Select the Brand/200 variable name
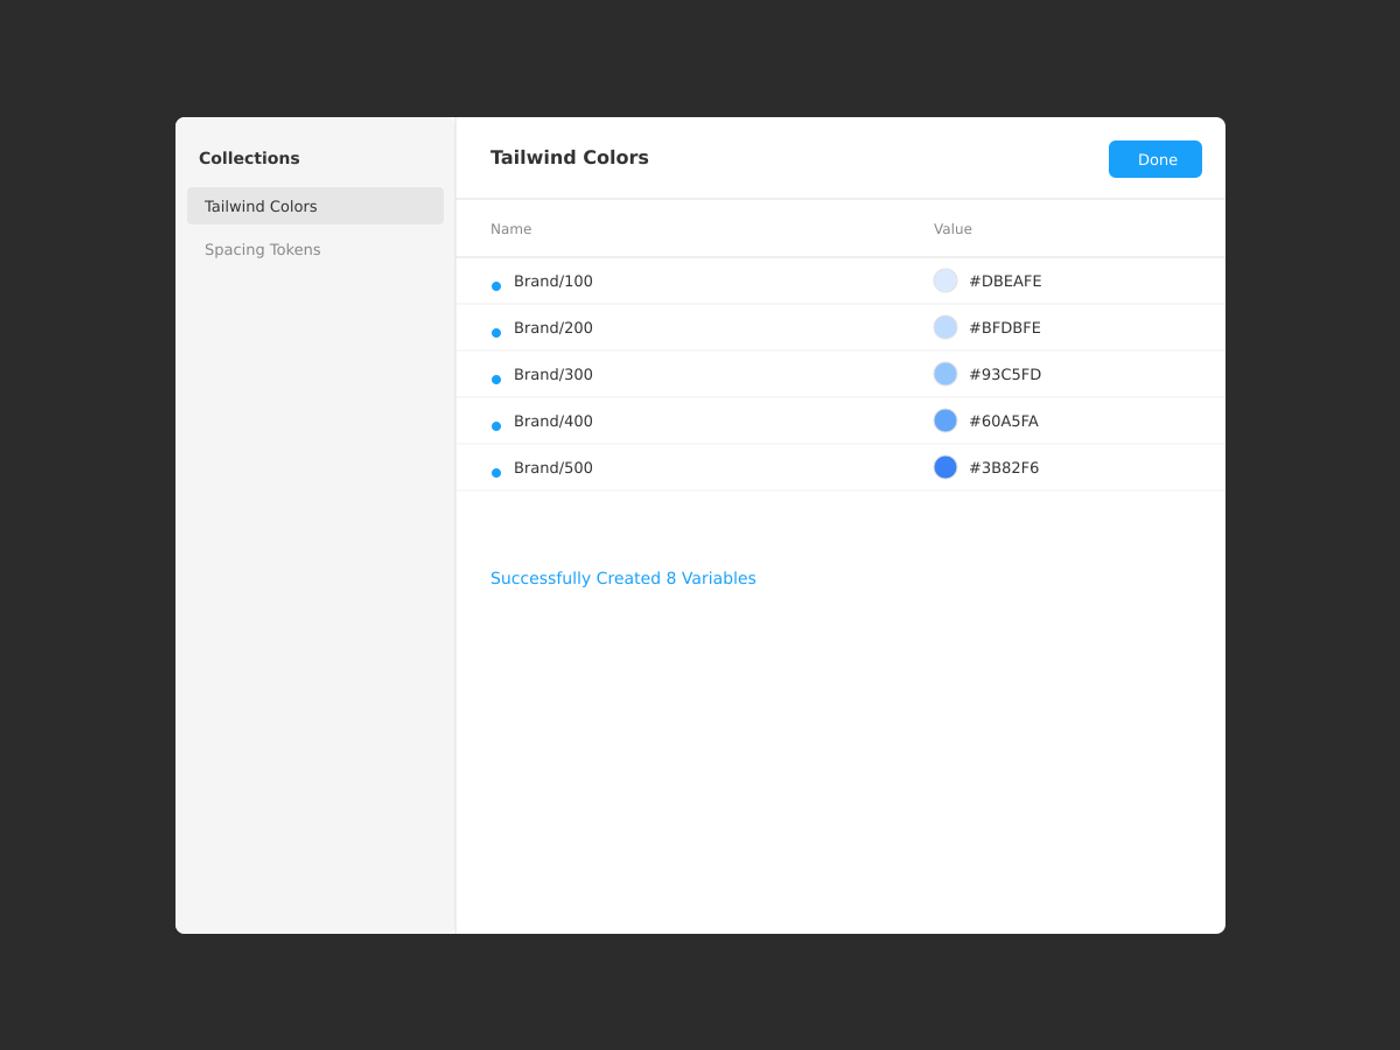Image resolution: width=1400 pixels, height=1050 pixels. 553,328
